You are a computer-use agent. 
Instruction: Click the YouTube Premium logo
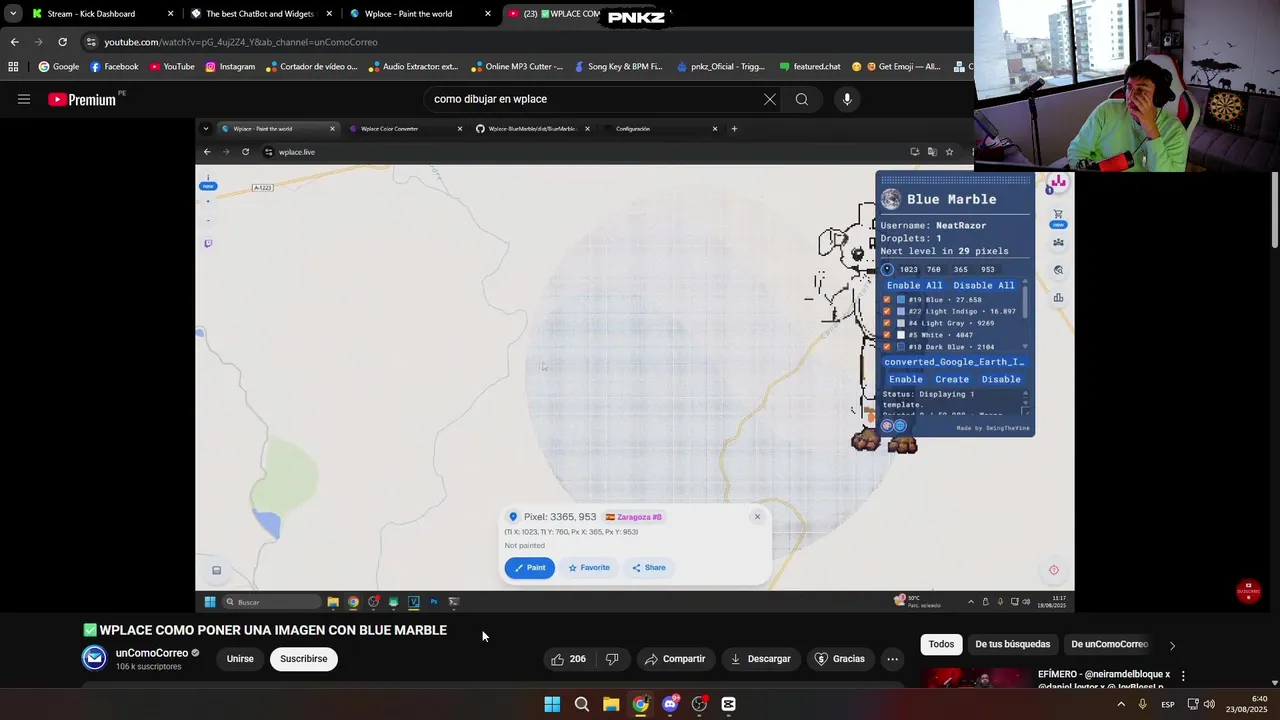click(81, 99)
